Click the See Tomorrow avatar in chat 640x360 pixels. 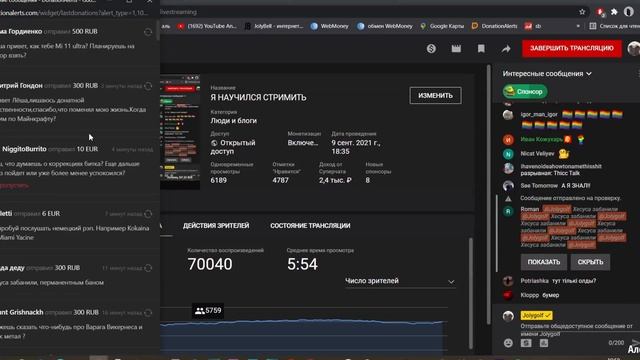[x=508, y=186]
